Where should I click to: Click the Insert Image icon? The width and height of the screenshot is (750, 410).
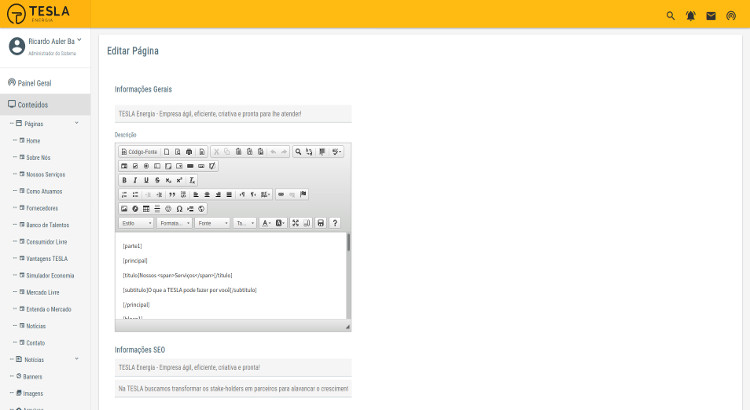tap(124, 209)
